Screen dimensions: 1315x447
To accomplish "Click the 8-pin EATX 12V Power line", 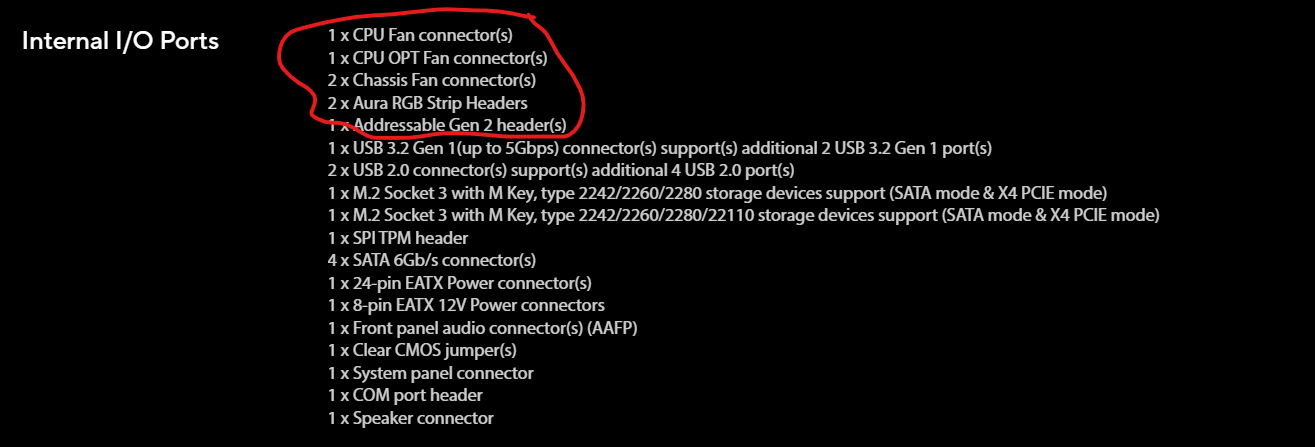I will [465, 305].
